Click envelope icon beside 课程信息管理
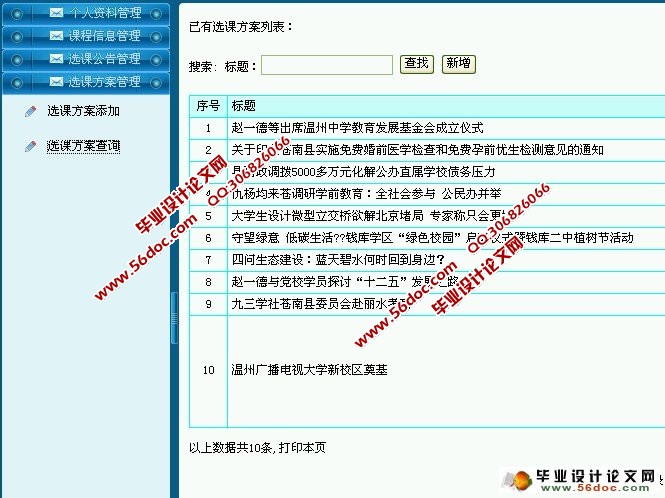Viewport: 665px width, 498px height. click(x=56, y=36)
